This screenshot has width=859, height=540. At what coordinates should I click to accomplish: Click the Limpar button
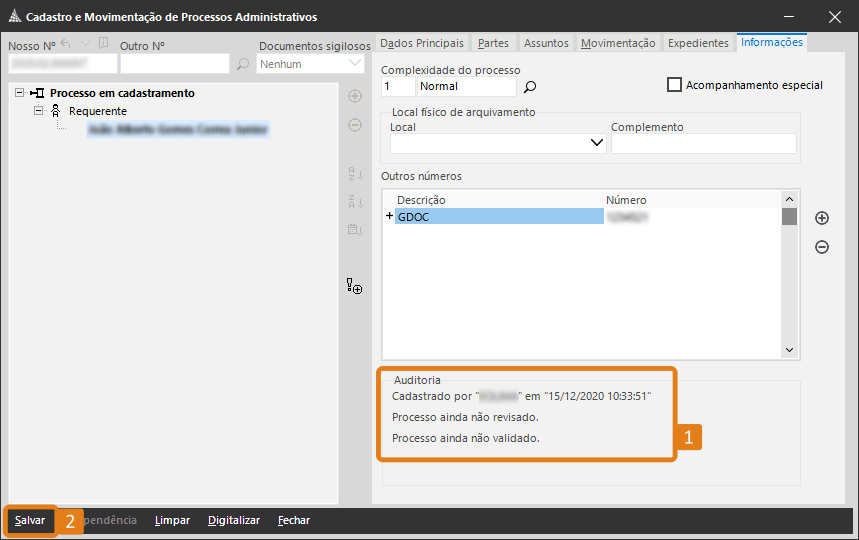click(173, 520)
